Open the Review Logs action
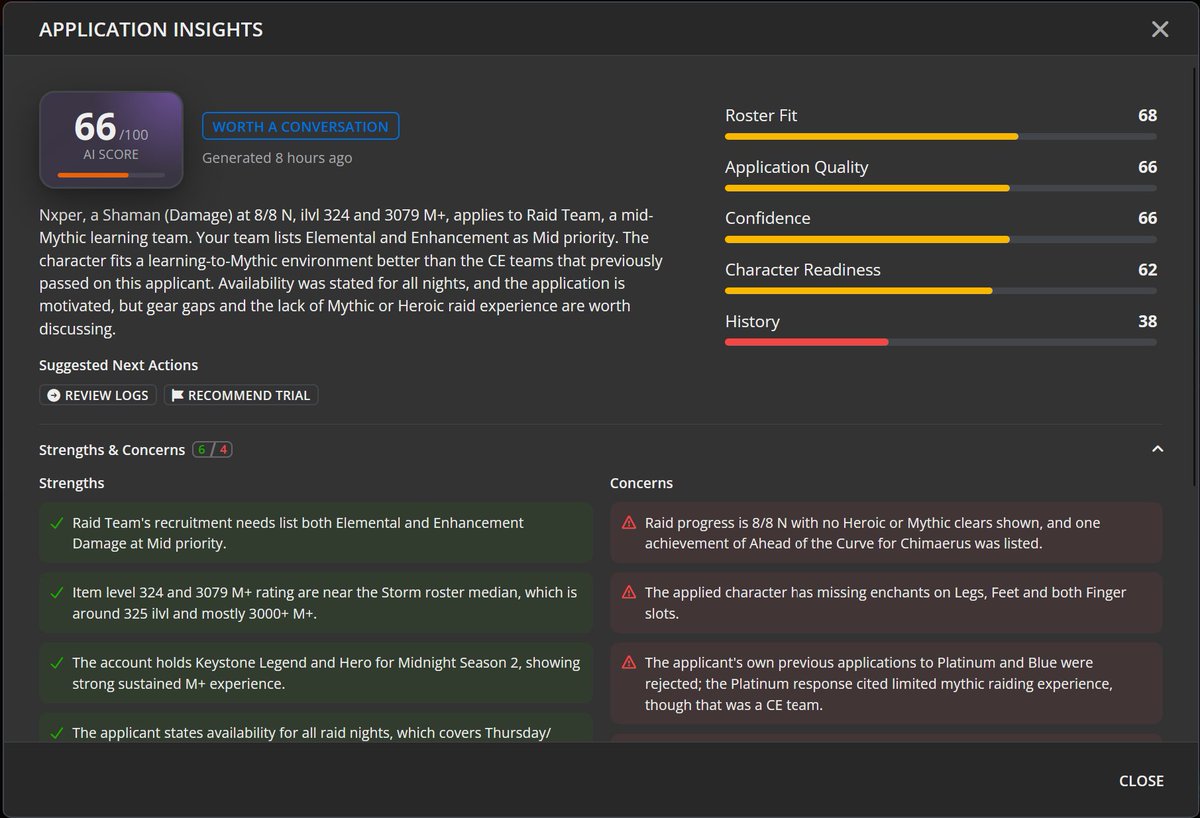This screenshot has height=818, width=1200. (x=97, y=395)
